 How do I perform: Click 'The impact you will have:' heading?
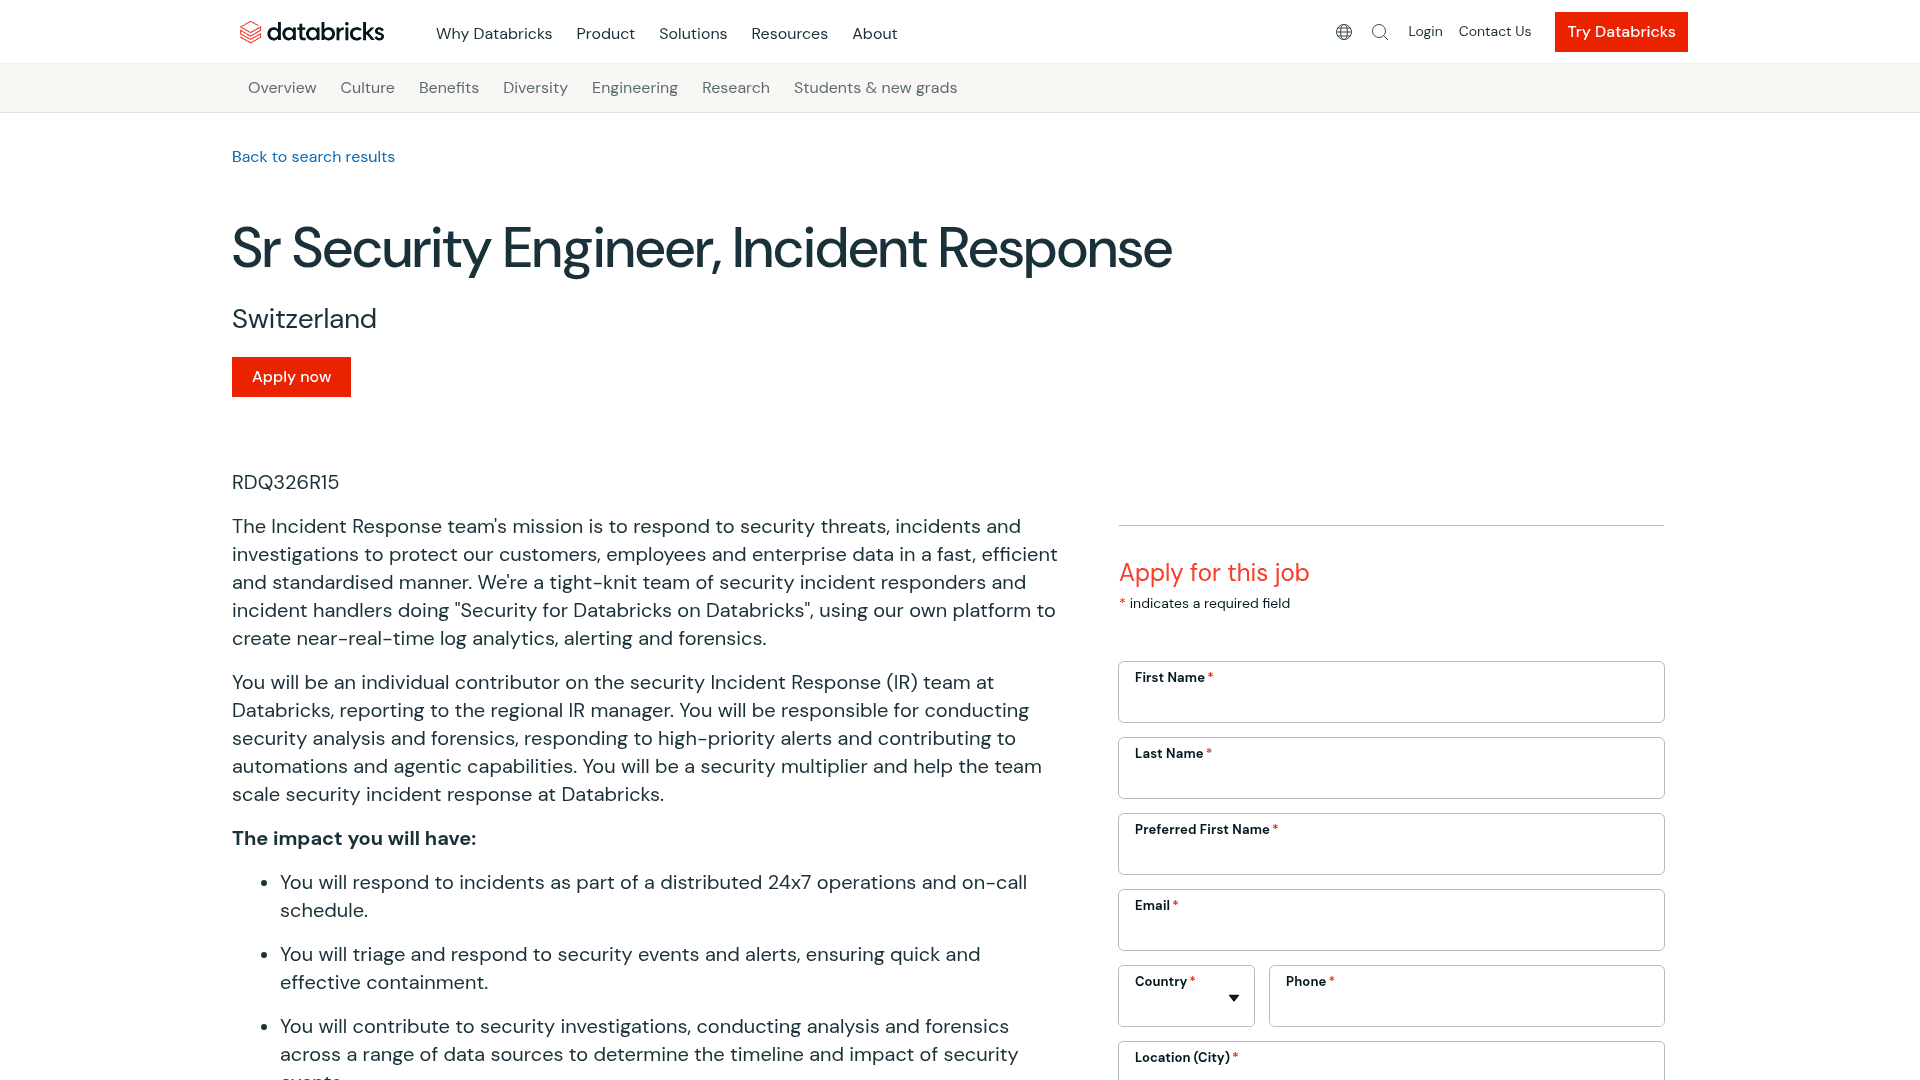tap(354, 839)
